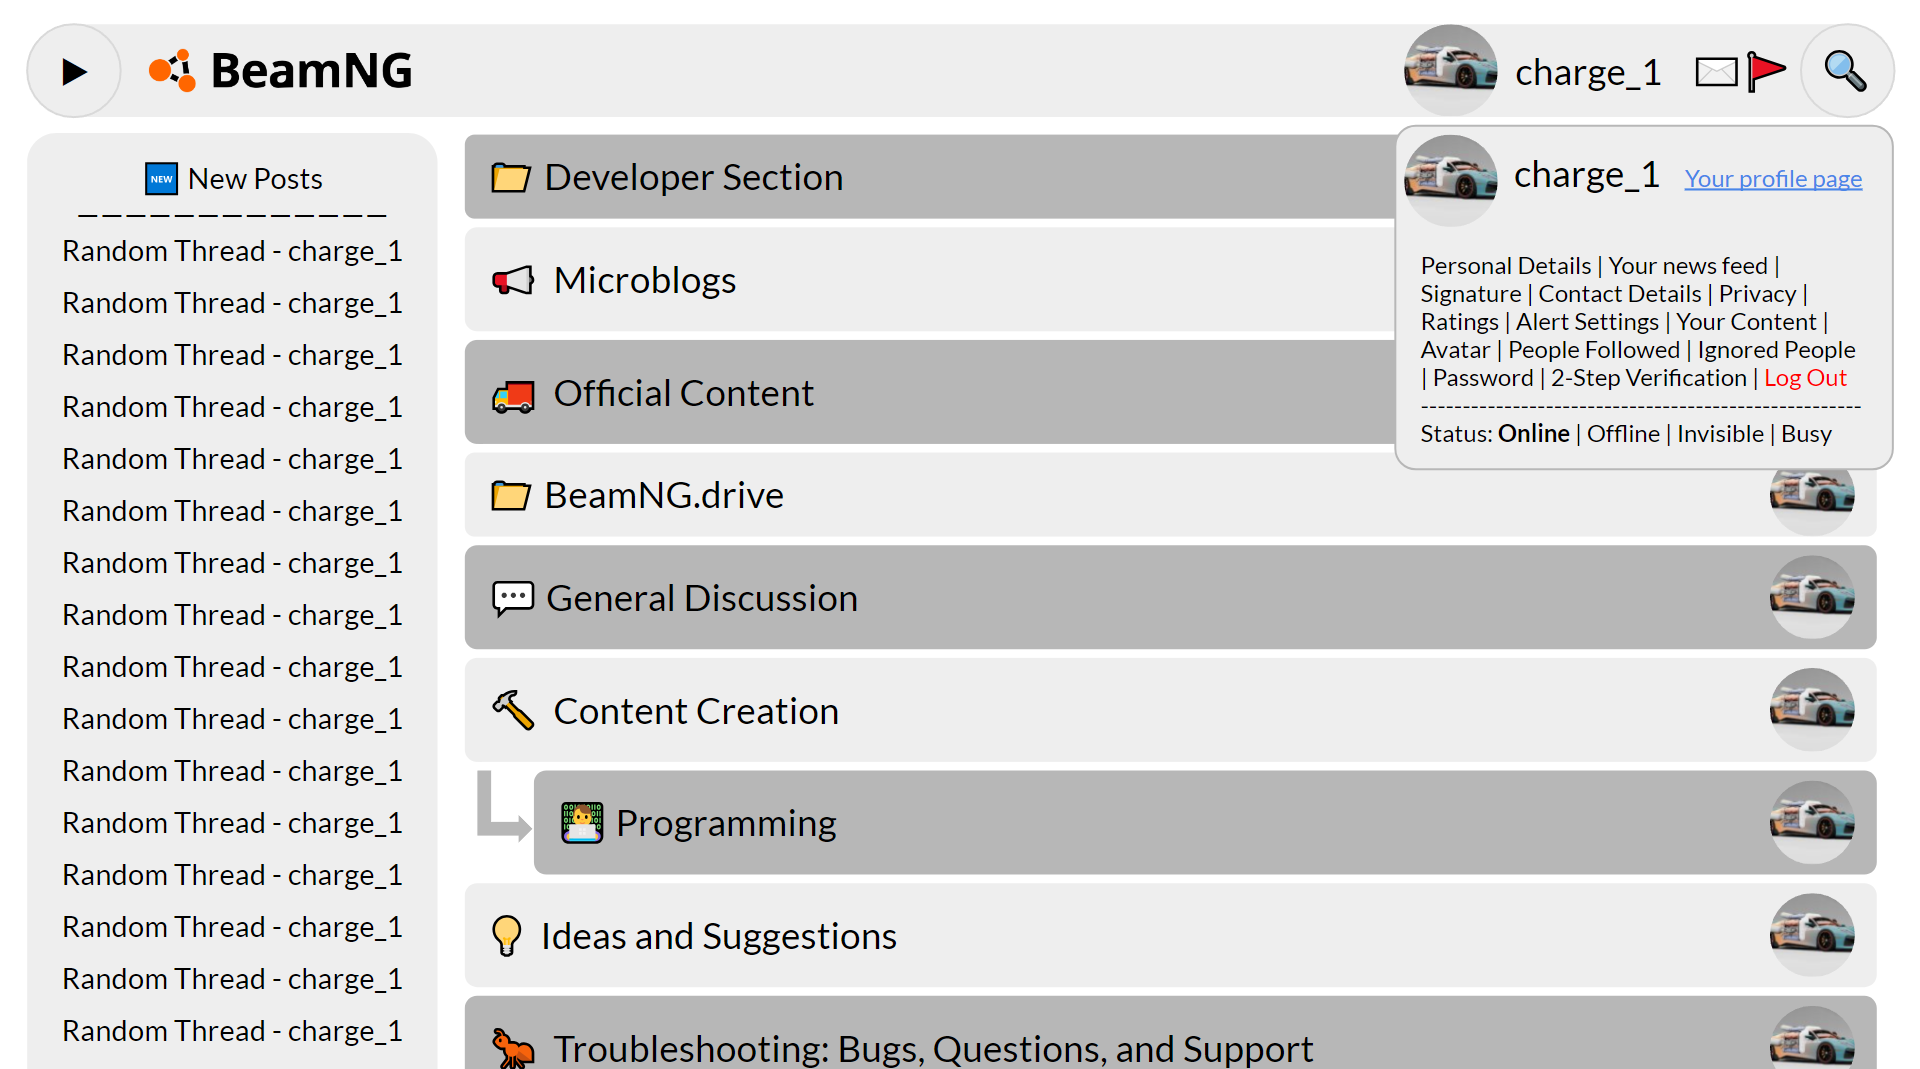Select Privacy in the account menu

[x=1757, y=293]
